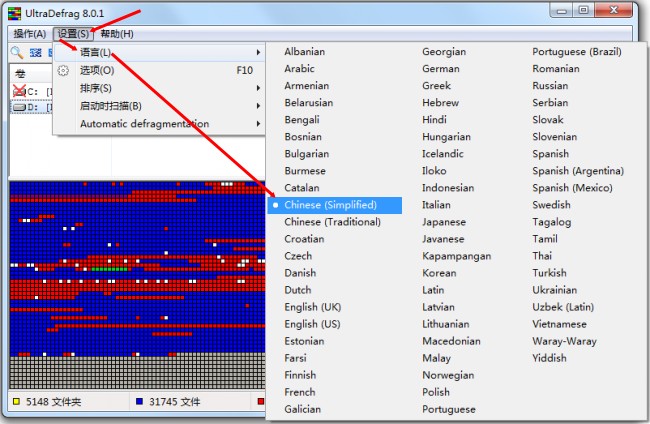The height and width of the screenshot is (424, 650).
Task: Select Kapampangan language
Action: tap(456, 256)
